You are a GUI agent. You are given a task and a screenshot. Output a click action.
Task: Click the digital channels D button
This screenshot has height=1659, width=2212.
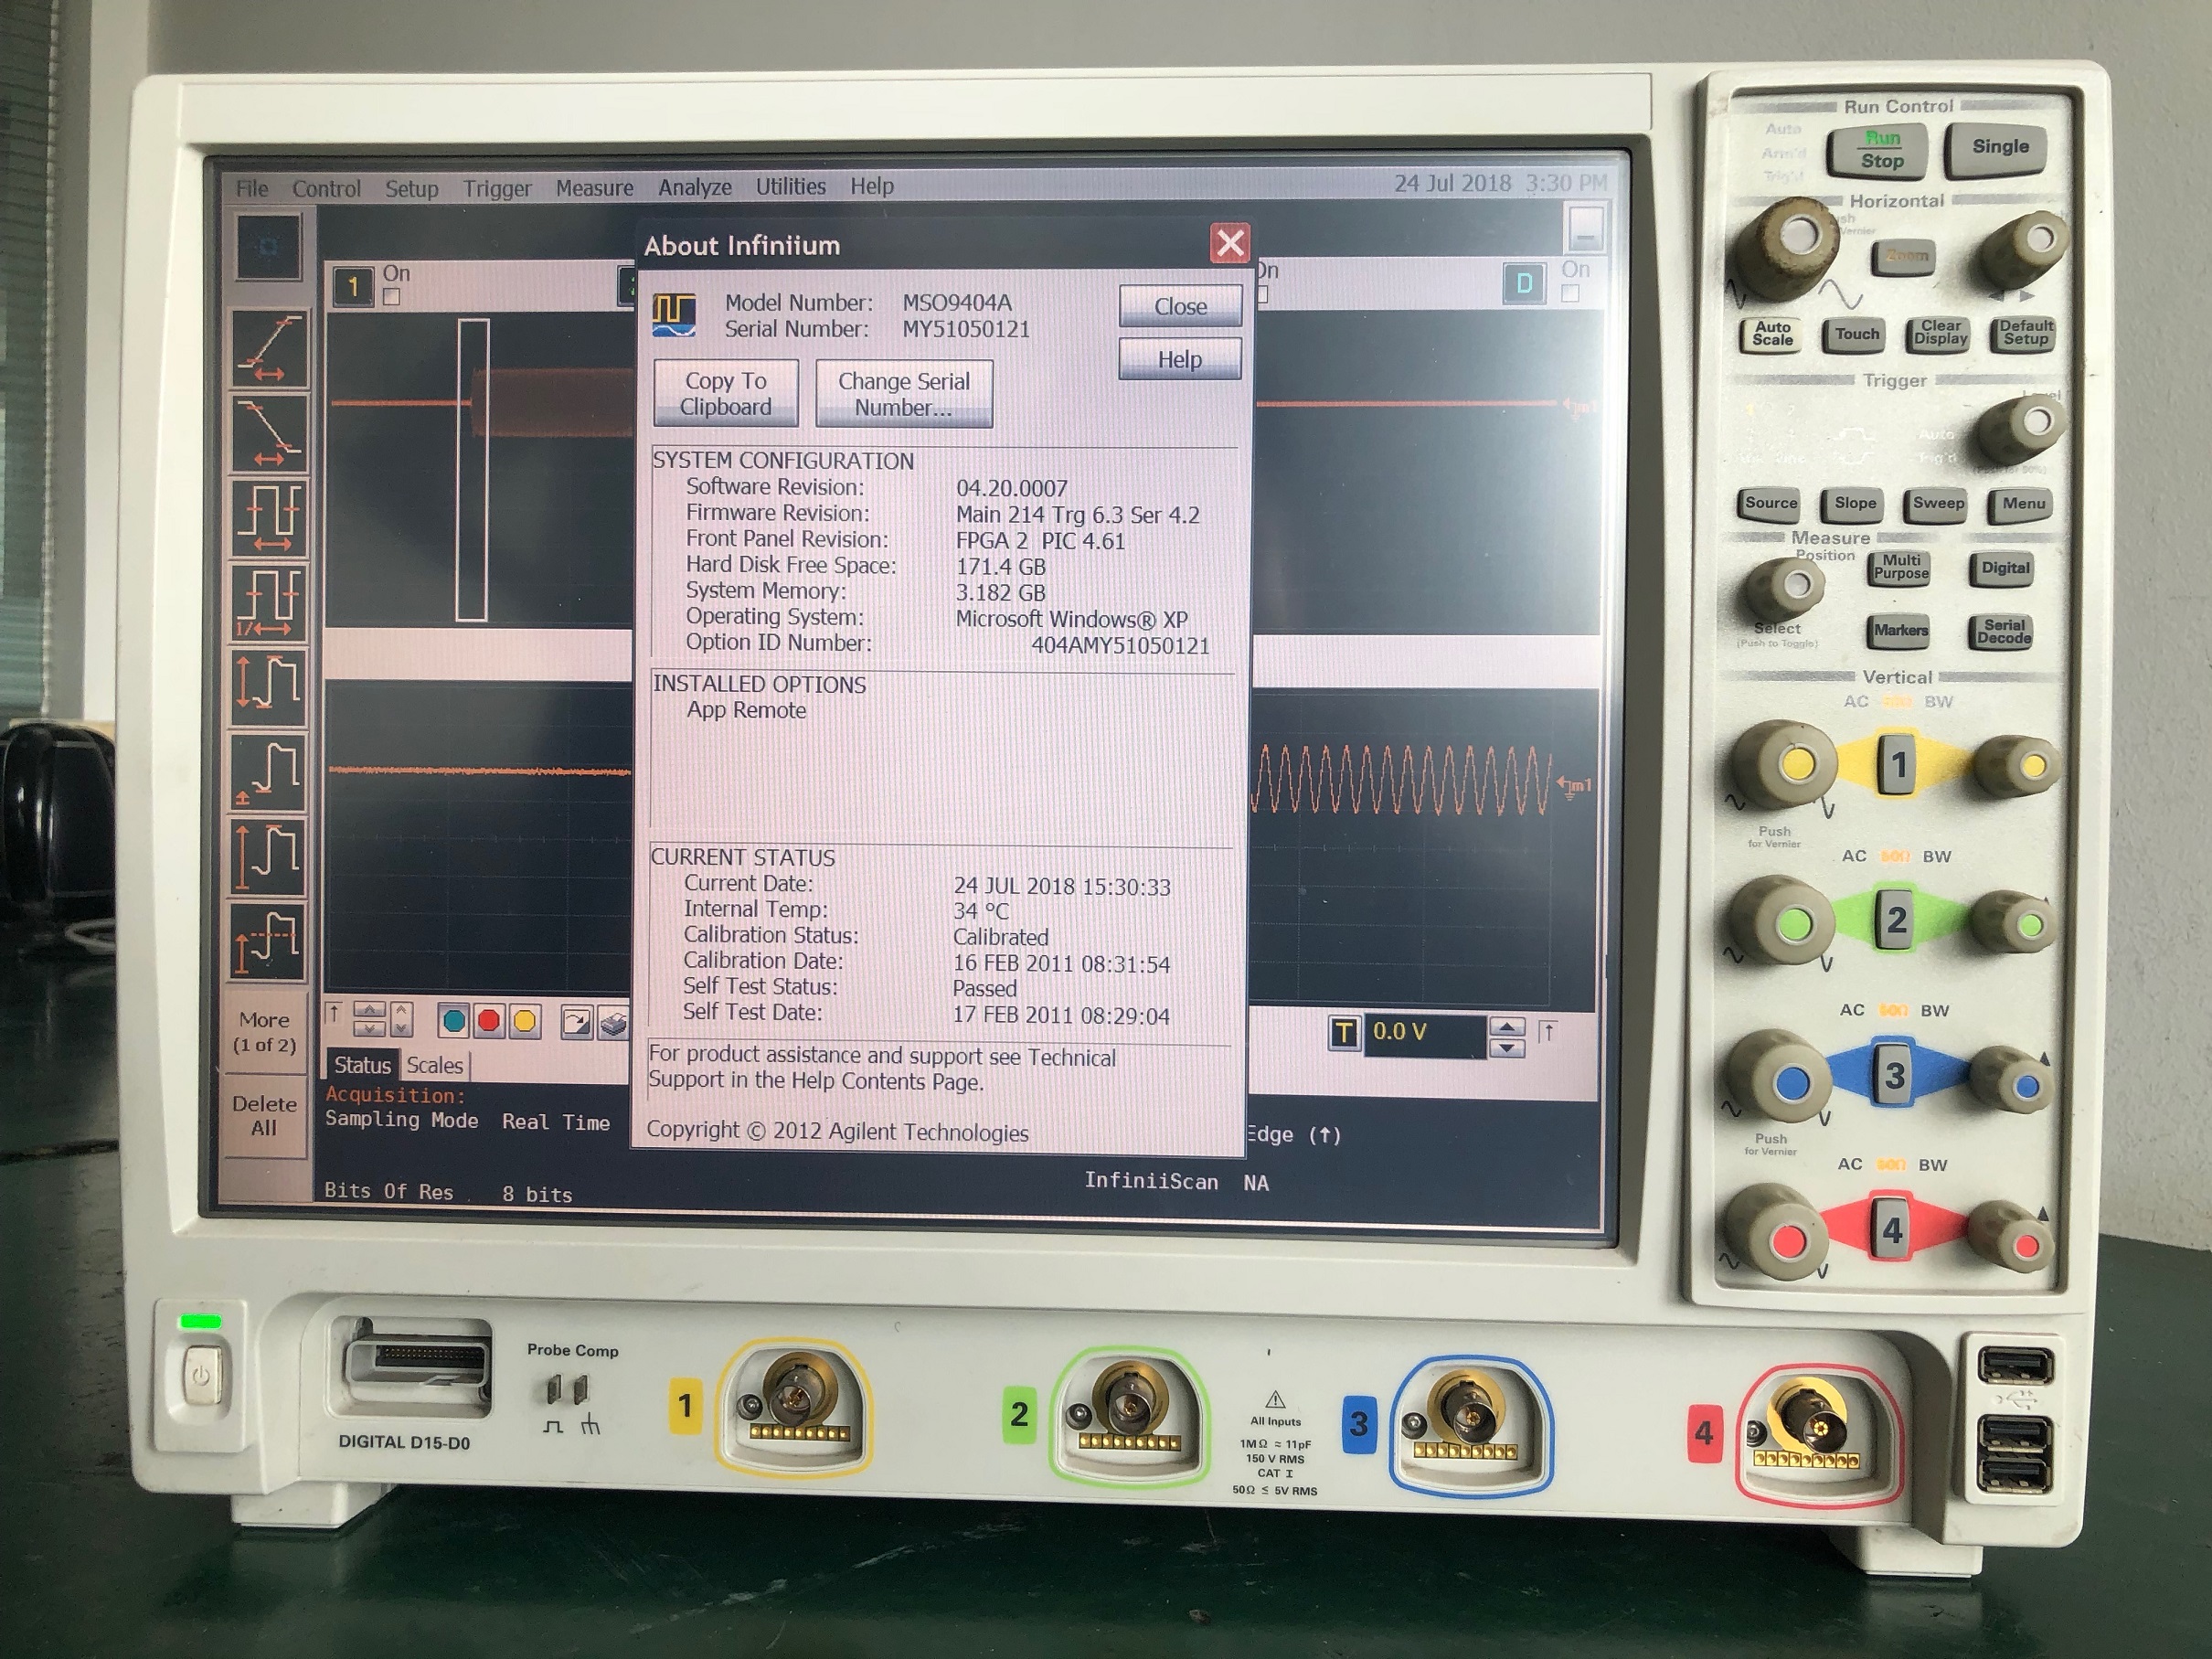pos(1524,283)
